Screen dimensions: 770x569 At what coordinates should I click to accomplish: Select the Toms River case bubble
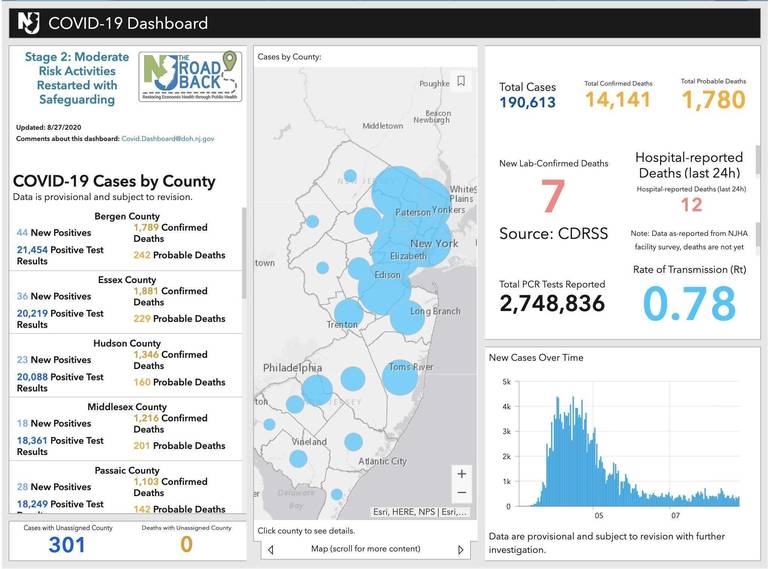coord(400,377)
